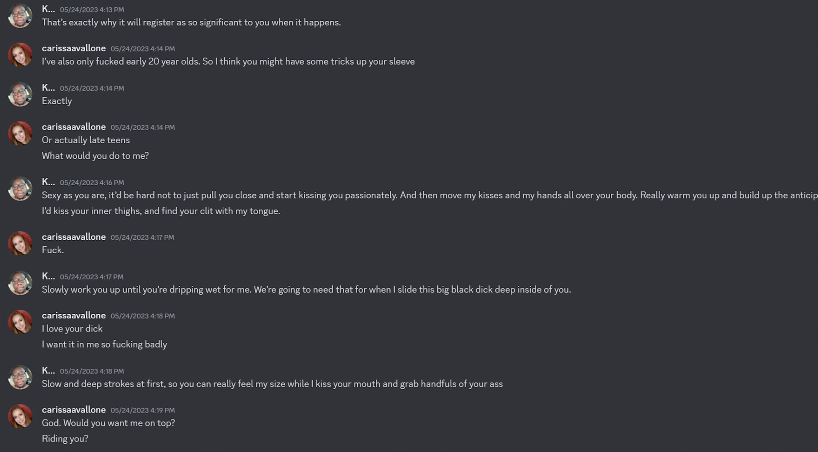The image size is (818, 452).
Task: Select K's avatar on the 4:17 PM message
Action: point(20,283)
